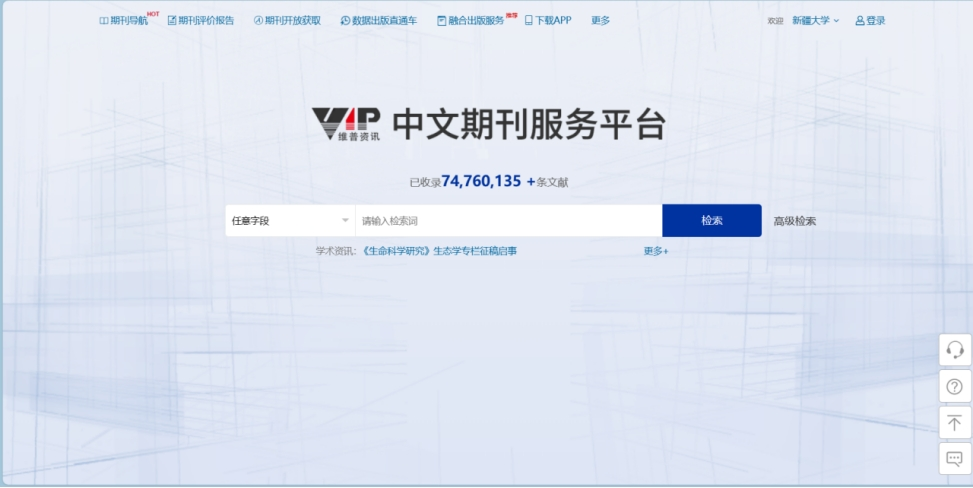Open 数据出版直通车 menu item
Screen dimensions: 973x488
click(384, 20)
